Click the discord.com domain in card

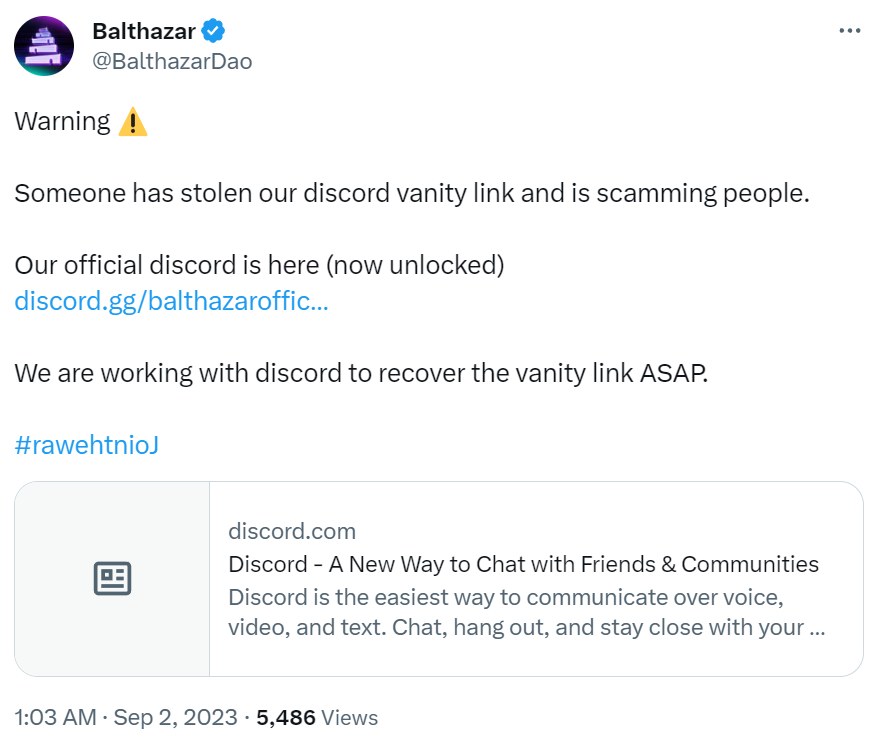tap(292, 531)
